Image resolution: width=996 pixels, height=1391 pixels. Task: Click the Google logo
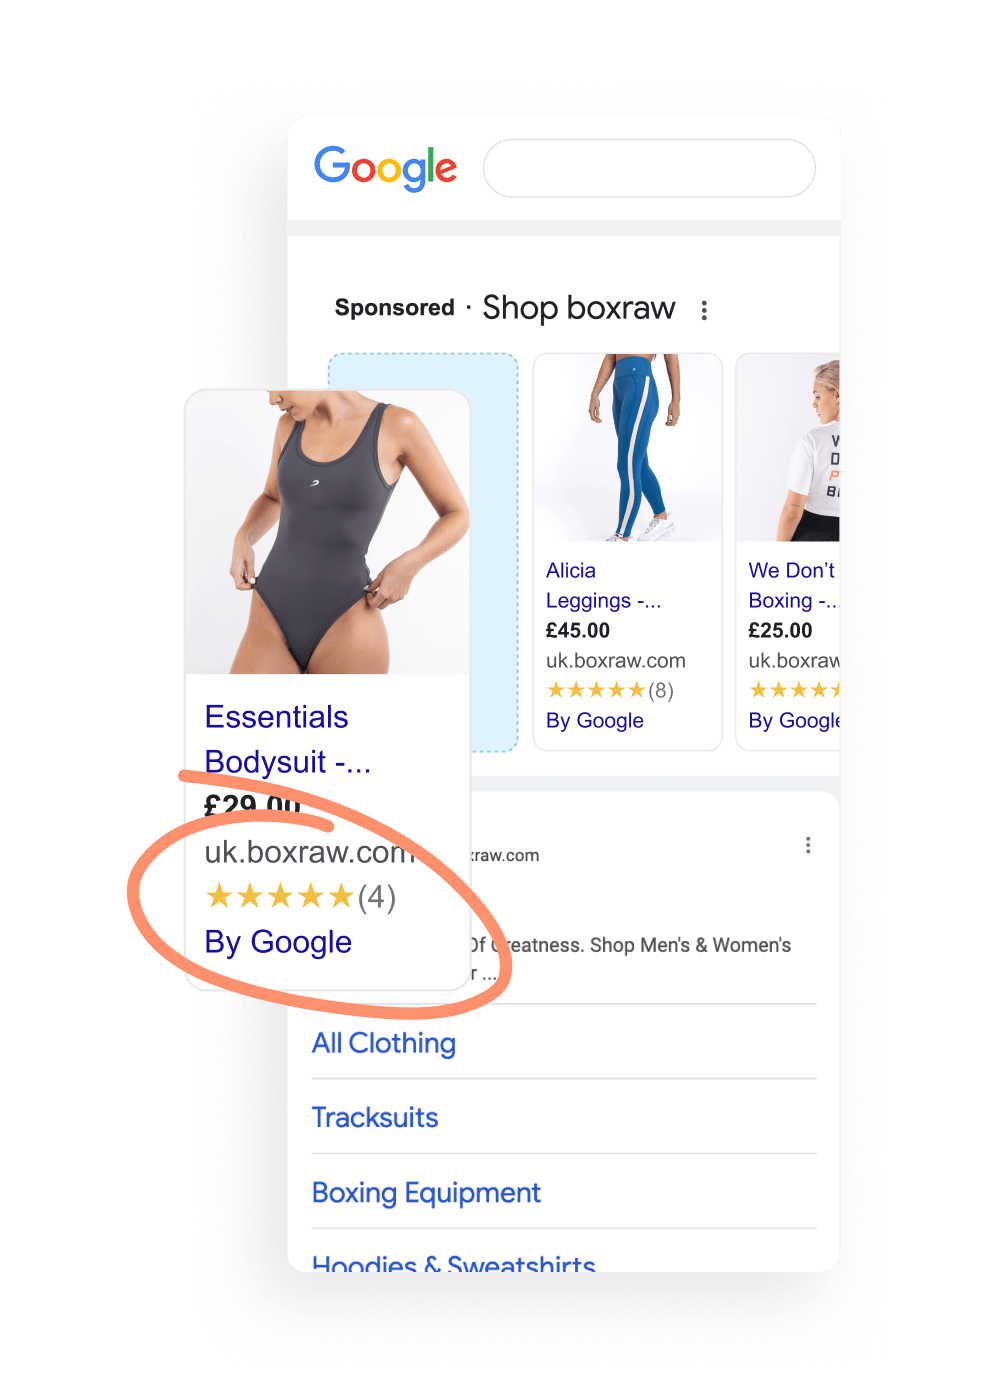(385, 168)
